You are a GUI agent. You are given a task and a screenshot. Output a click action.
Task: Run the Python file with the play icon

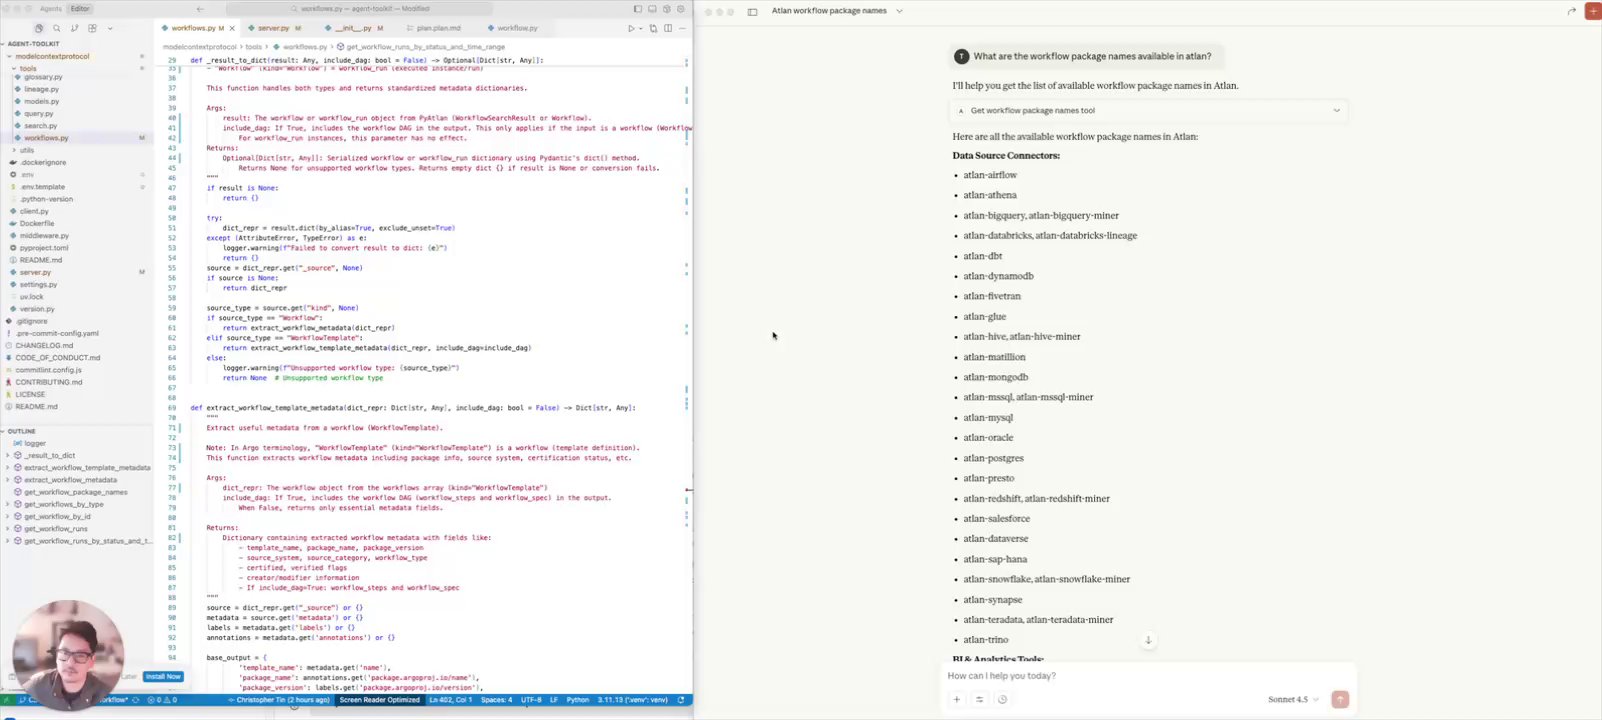click(x=631, y=28)
